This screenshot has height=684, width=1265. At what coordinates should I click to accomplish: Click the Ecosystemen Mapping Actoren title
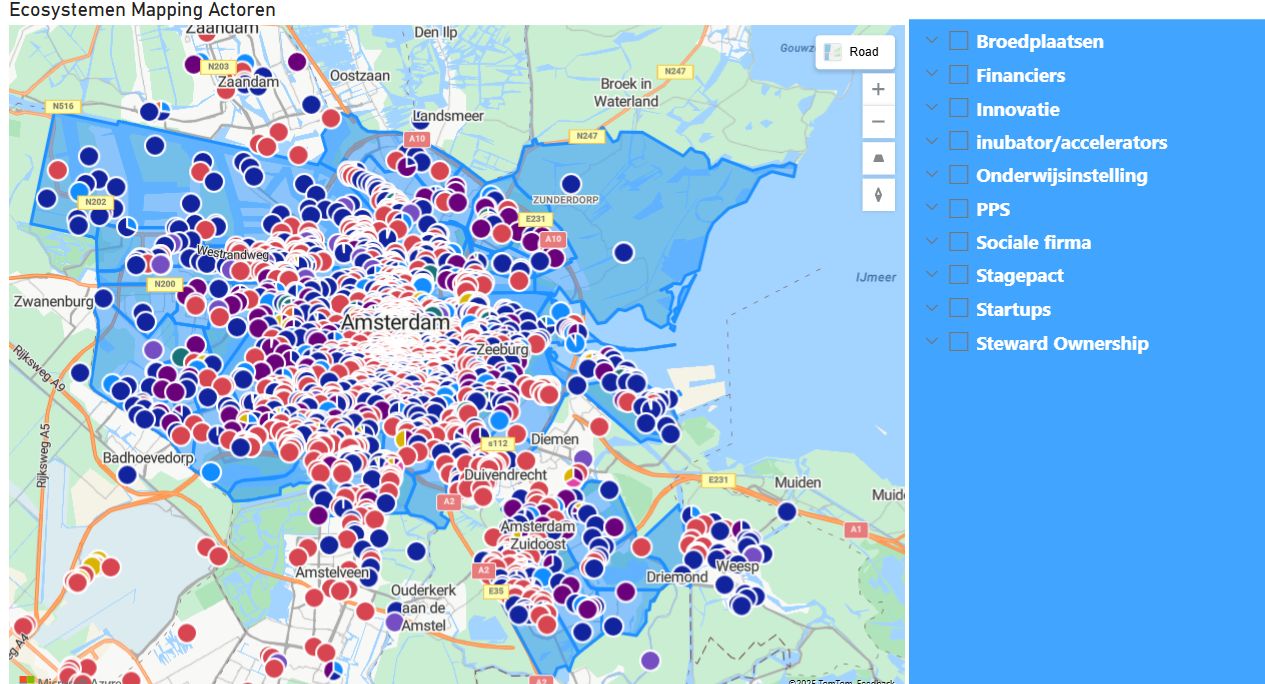pyautogui.click(x=142, y=10)
